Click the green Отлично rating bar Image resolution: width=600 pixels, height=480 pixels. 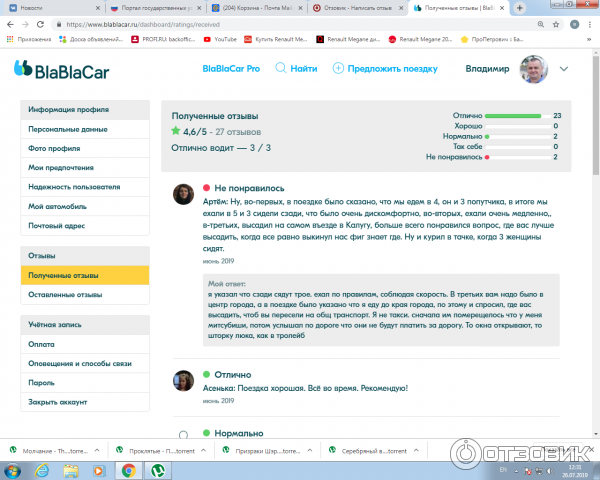(511, 116)
